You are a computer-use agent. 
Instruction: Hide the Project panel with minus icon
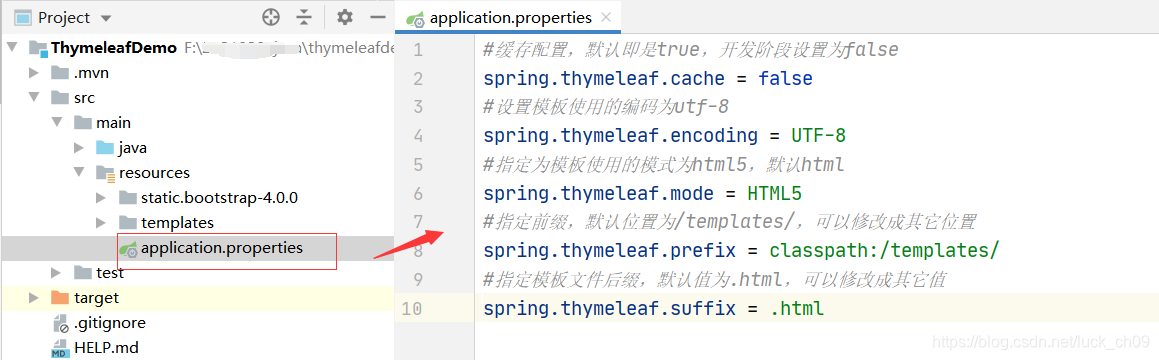click(x=378, y=17)
